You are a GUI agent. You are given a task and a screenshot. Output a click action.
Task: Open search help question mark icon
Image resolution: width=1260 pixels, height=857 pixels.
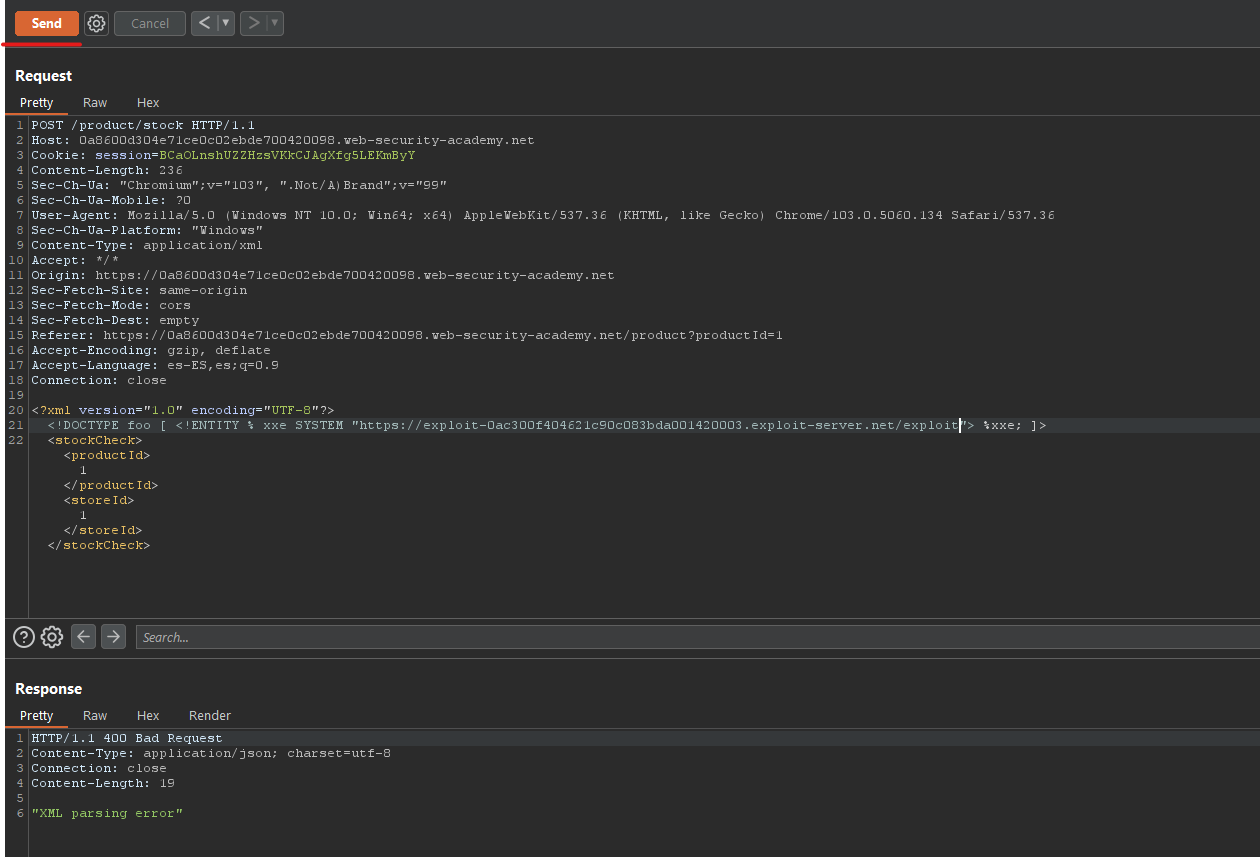tap(24, 636)
